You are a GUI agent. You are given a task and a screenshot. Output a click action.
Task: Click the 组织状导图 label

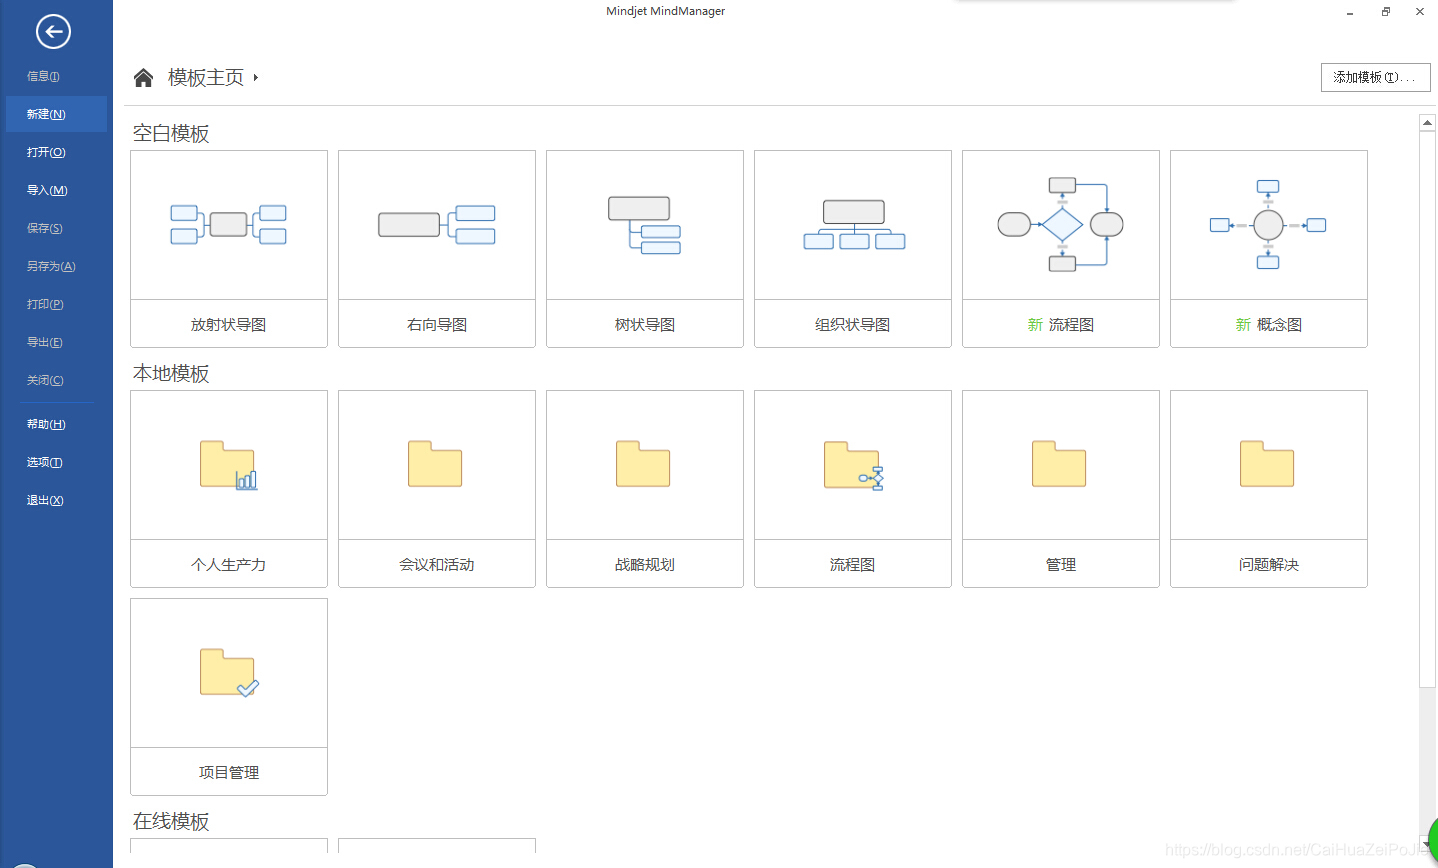[853, 324]
